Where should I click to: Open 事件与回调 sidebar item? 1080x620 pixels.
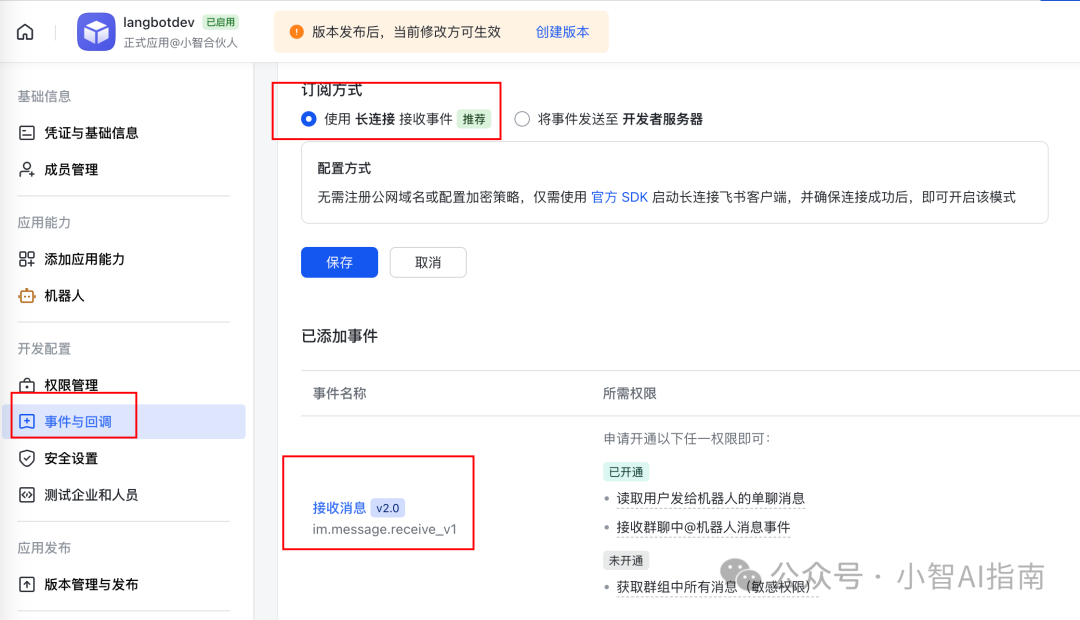point(78,422)
